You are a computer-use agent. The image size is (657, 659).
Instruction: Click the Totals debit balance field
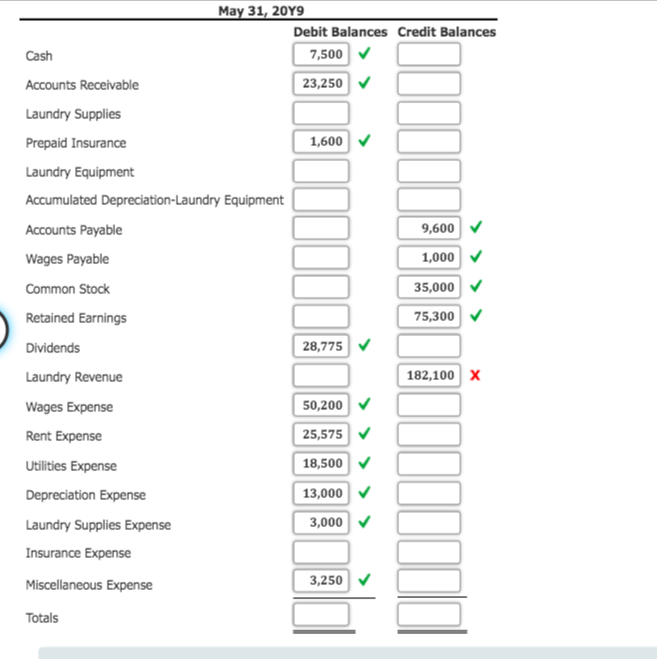(321, 614)
